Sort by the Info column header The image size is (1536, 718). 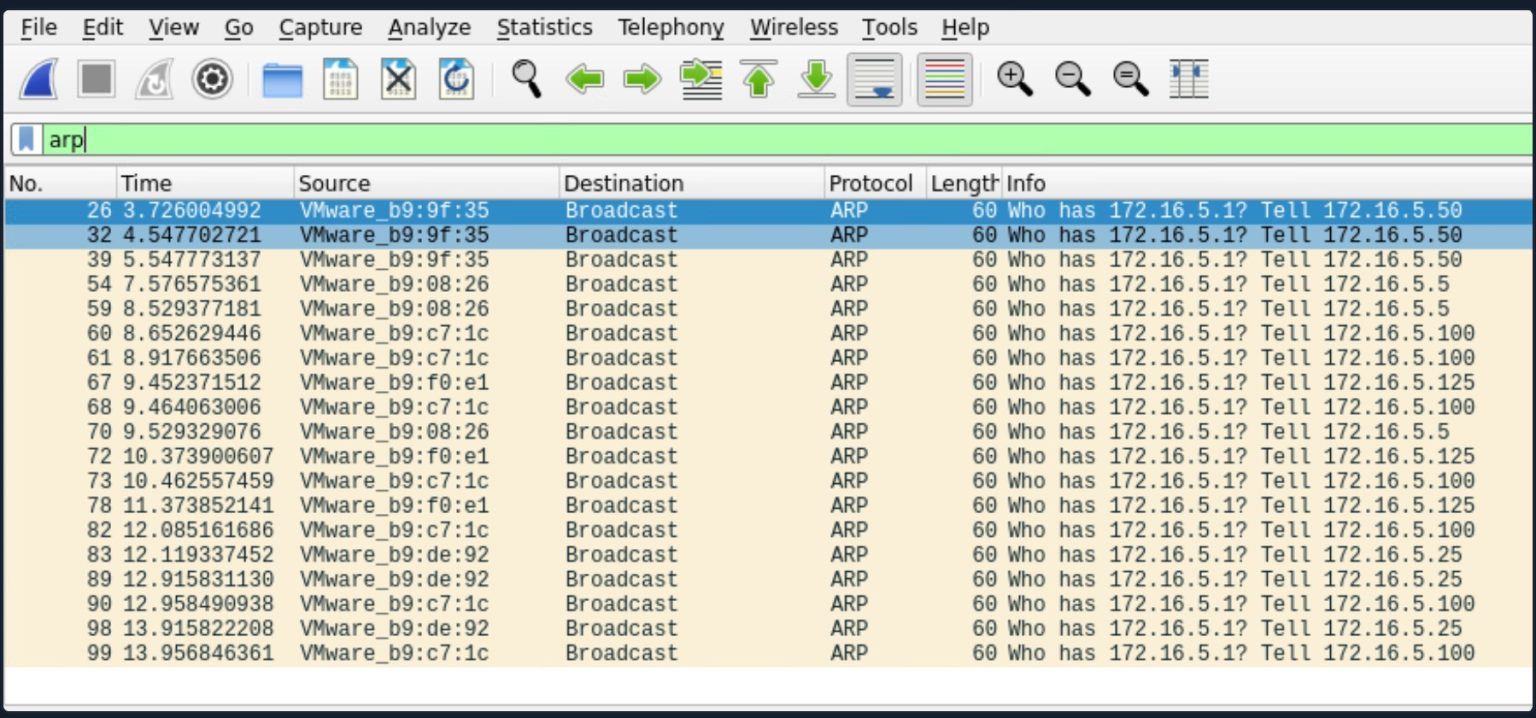tap(1267, 183)
